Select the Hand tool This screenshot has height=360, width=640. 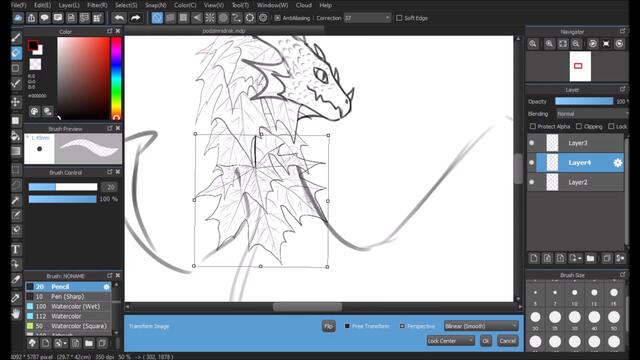(16, 313)
